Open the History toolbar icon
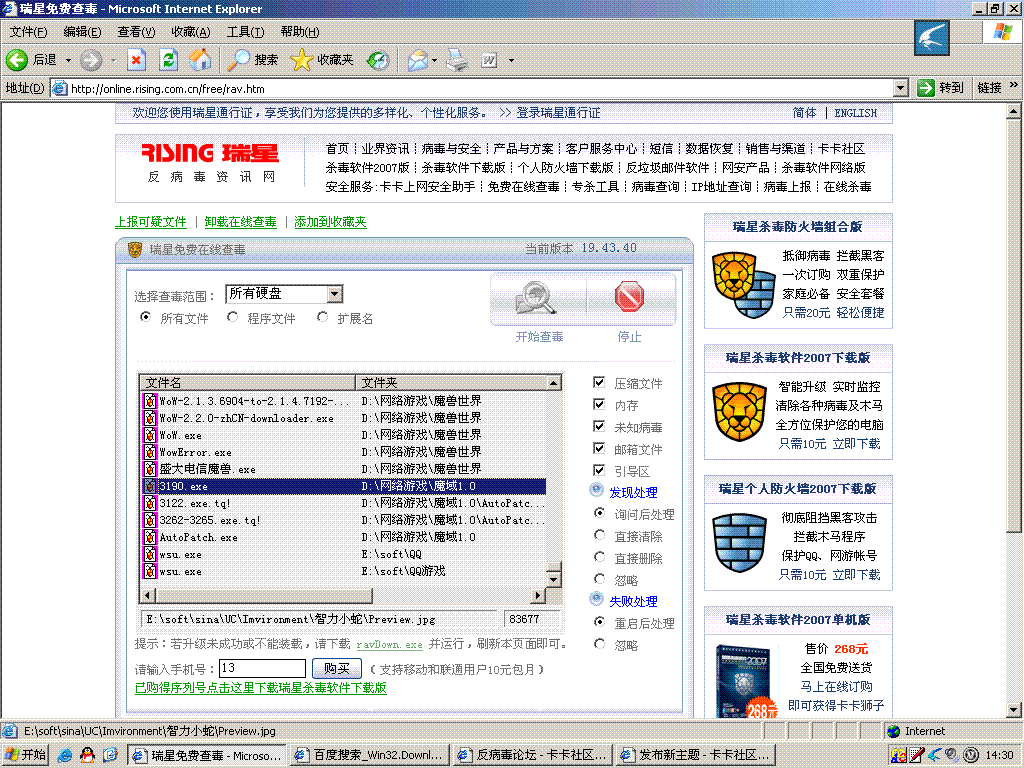 [377, 60]
